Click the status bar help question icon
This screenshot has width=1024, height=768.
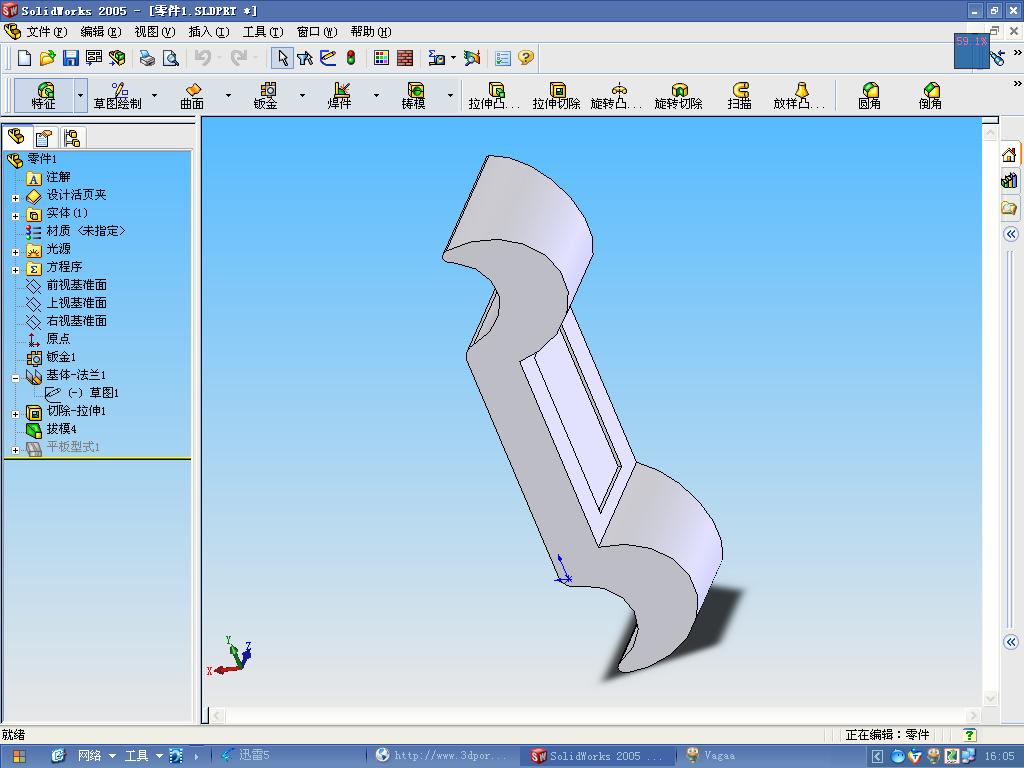pyautogui.click(x=970, y=735)
